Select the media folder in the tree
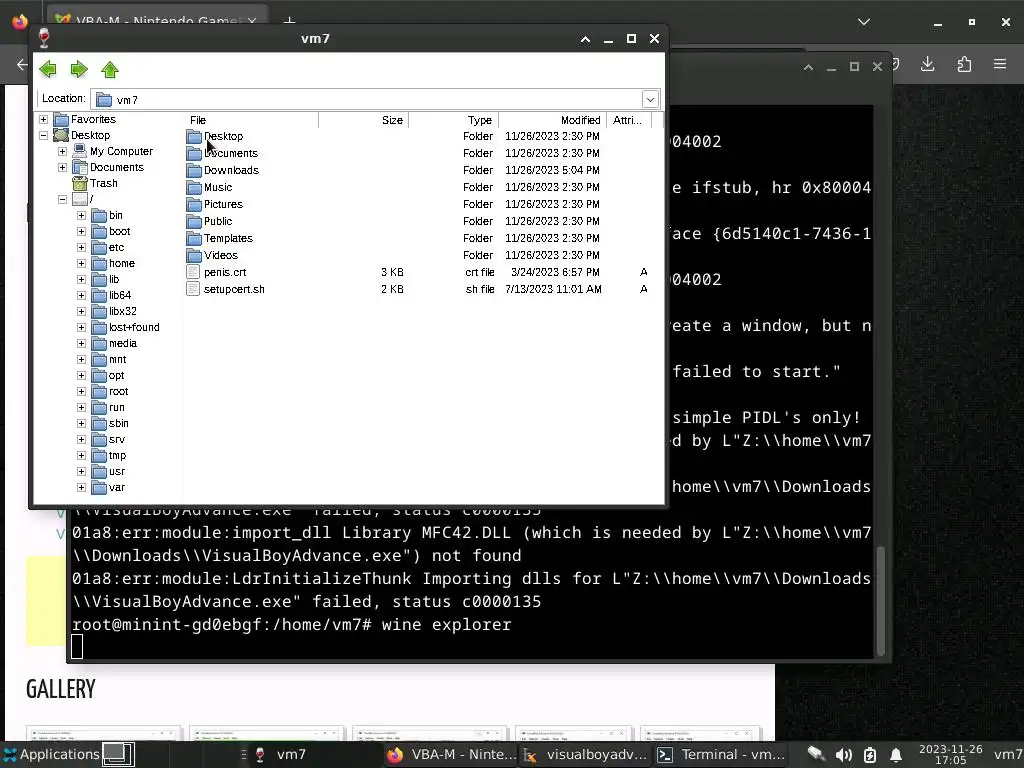This screenshot has width=1024, height=768. [x=123, y=344]
